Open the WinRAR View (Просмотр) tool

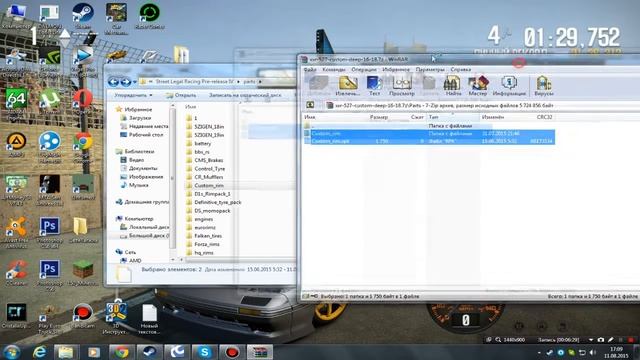tap(402, 86)
